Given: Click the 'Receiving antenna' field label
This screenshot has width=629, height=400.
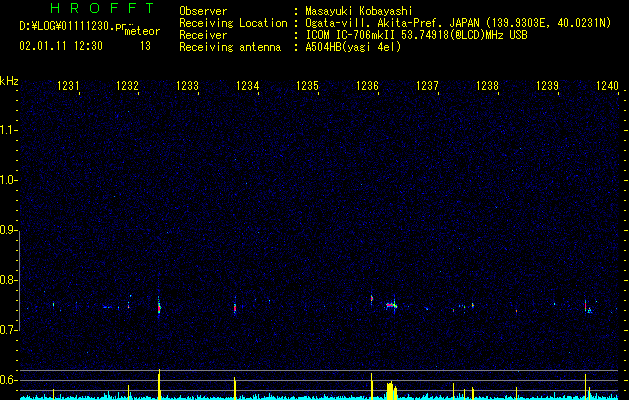Looking at the screenshot, I should [x=230, y=47].
